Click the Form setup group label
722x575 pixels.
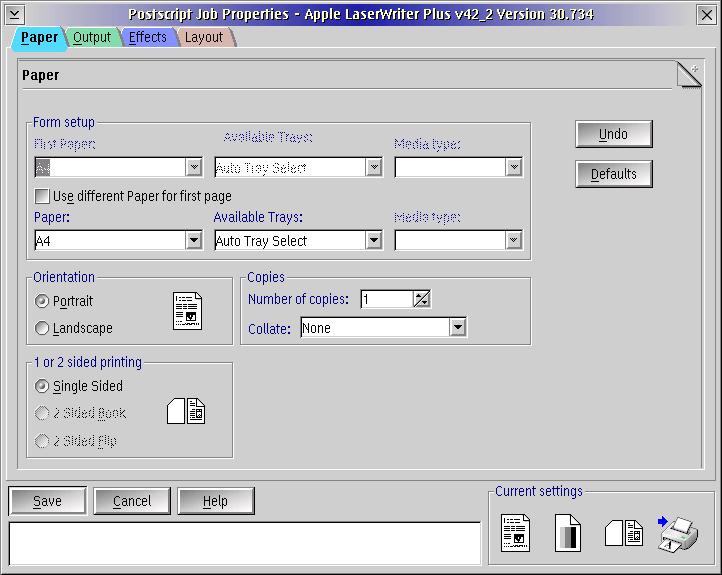(64, 122)
